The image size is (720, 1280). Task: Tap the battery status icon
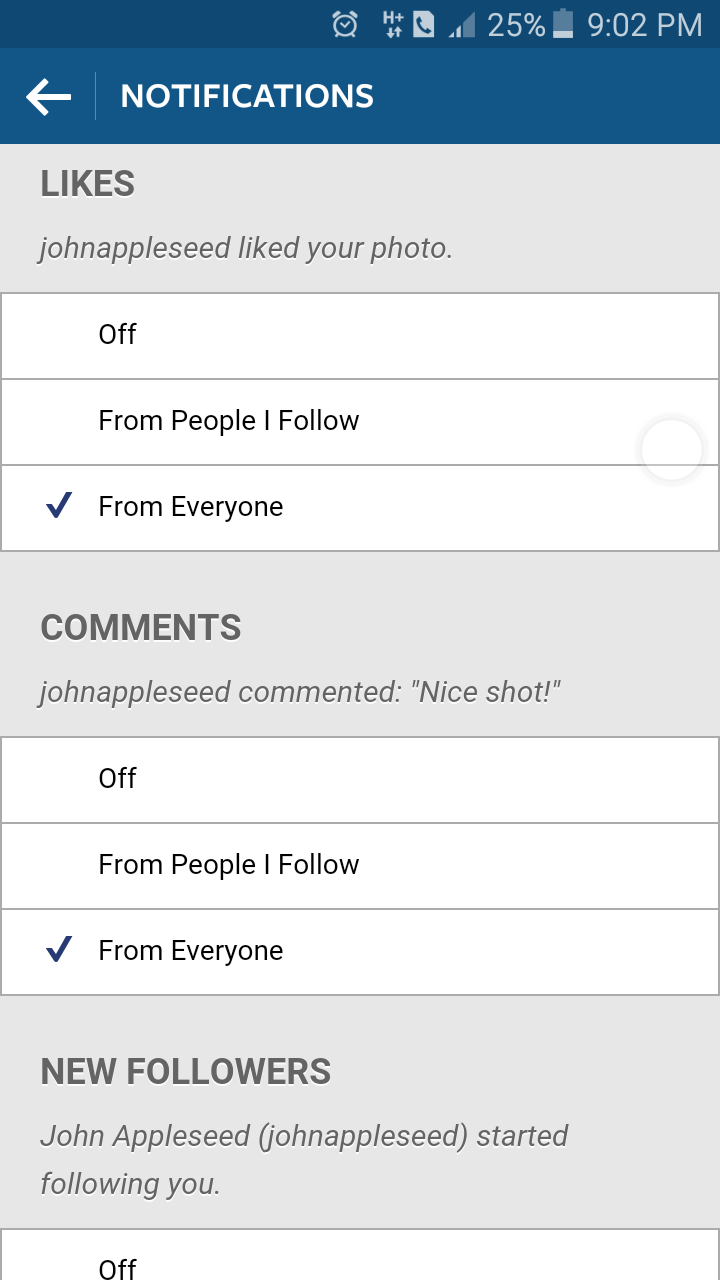[x=563, y=24]
